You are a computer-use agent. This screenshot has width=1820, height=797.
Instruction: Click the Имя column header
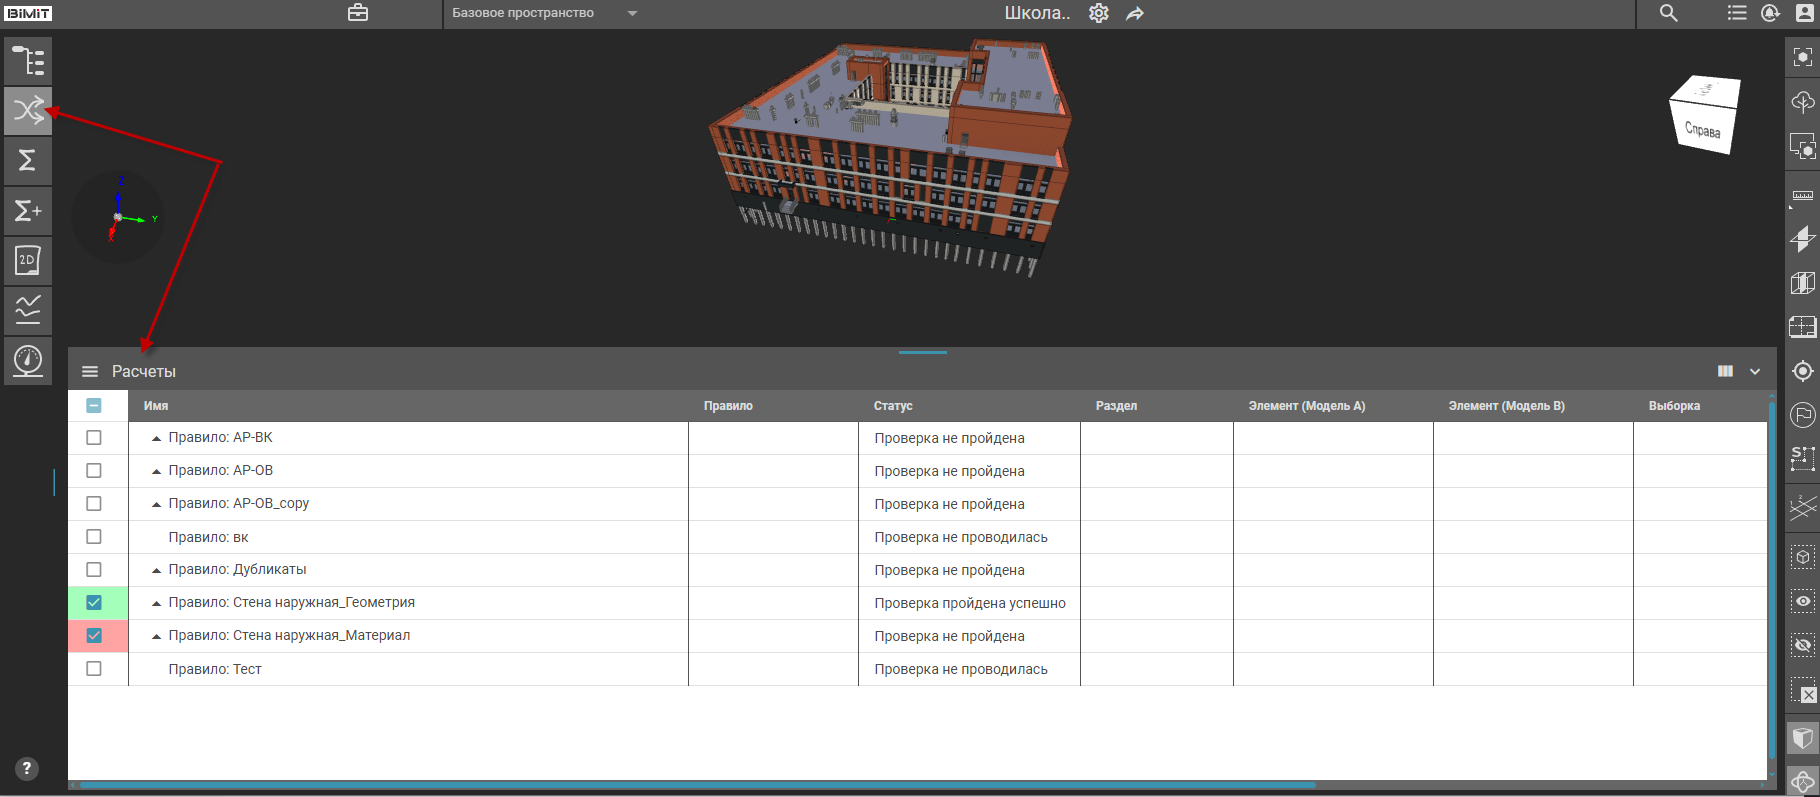(156, 406)
